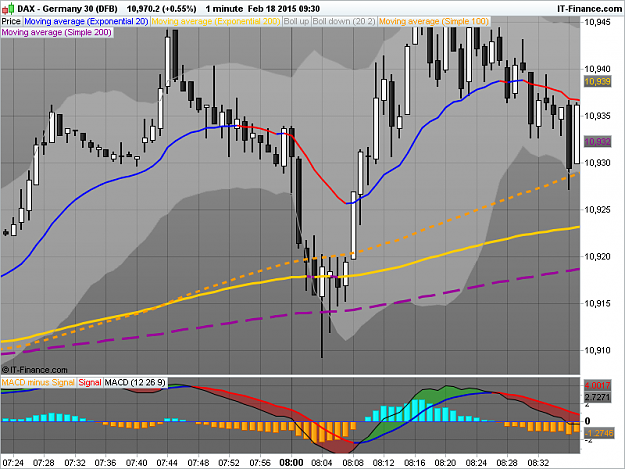Viewport: 625px width, 469px height.
Task: Select Moving average (Simple 200) legend label
Action: 57,32
